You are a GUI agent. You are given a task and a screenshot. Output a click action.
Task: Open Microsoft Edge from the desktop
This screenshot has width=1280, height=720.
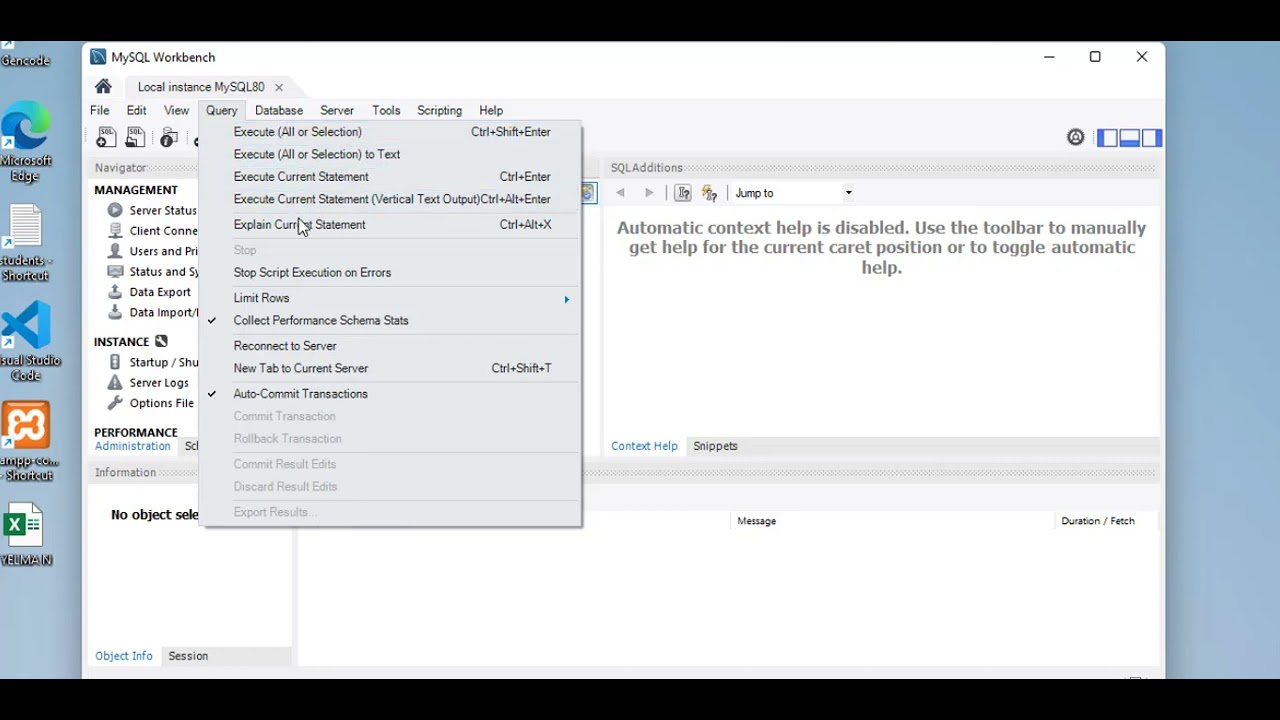[x=26, y=141]
